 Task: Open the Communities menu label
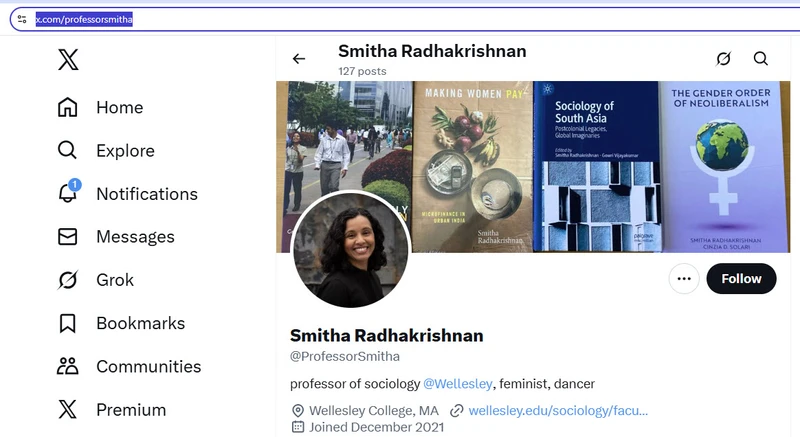coord(148,367)
